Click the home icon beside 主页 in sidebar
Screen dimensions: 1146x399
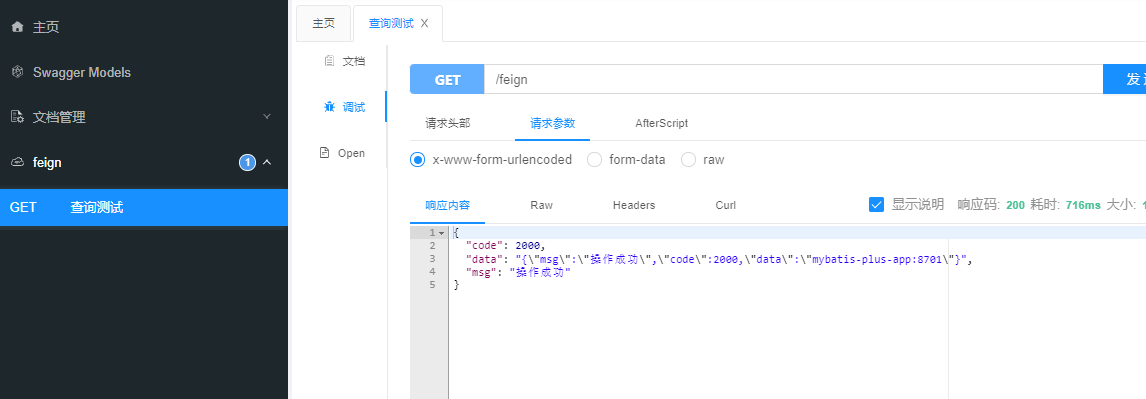pos(18,27)
